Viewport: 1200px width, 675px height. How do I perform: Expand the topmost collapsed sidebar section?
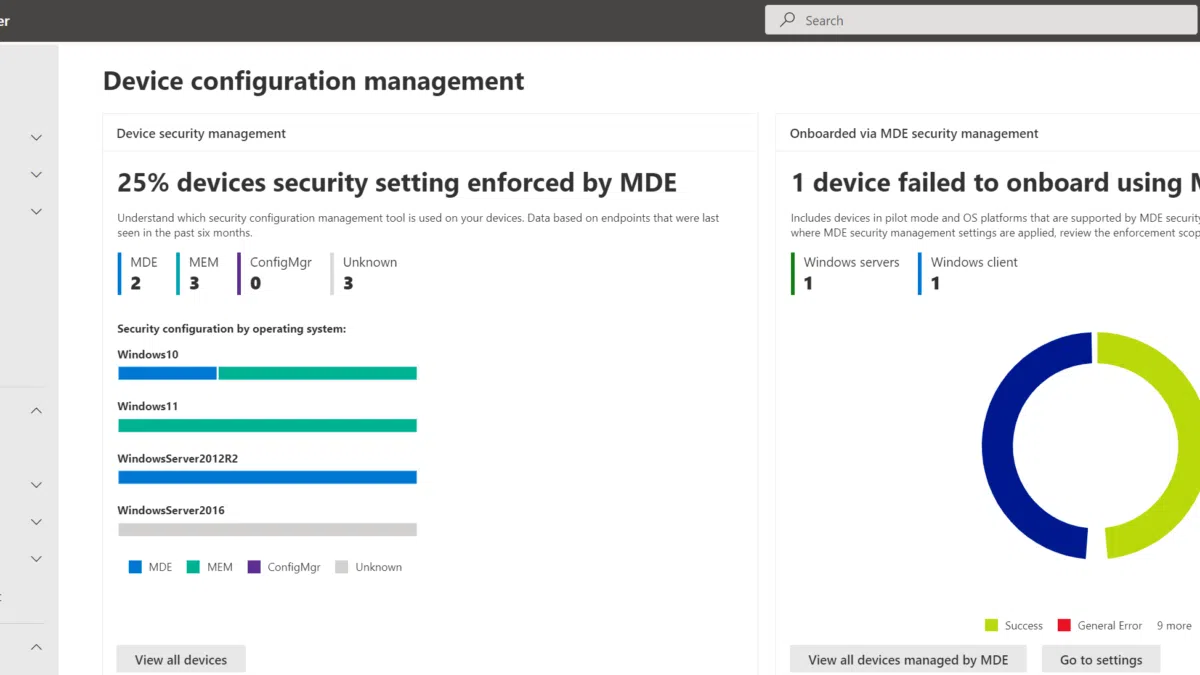pos(36,137)
